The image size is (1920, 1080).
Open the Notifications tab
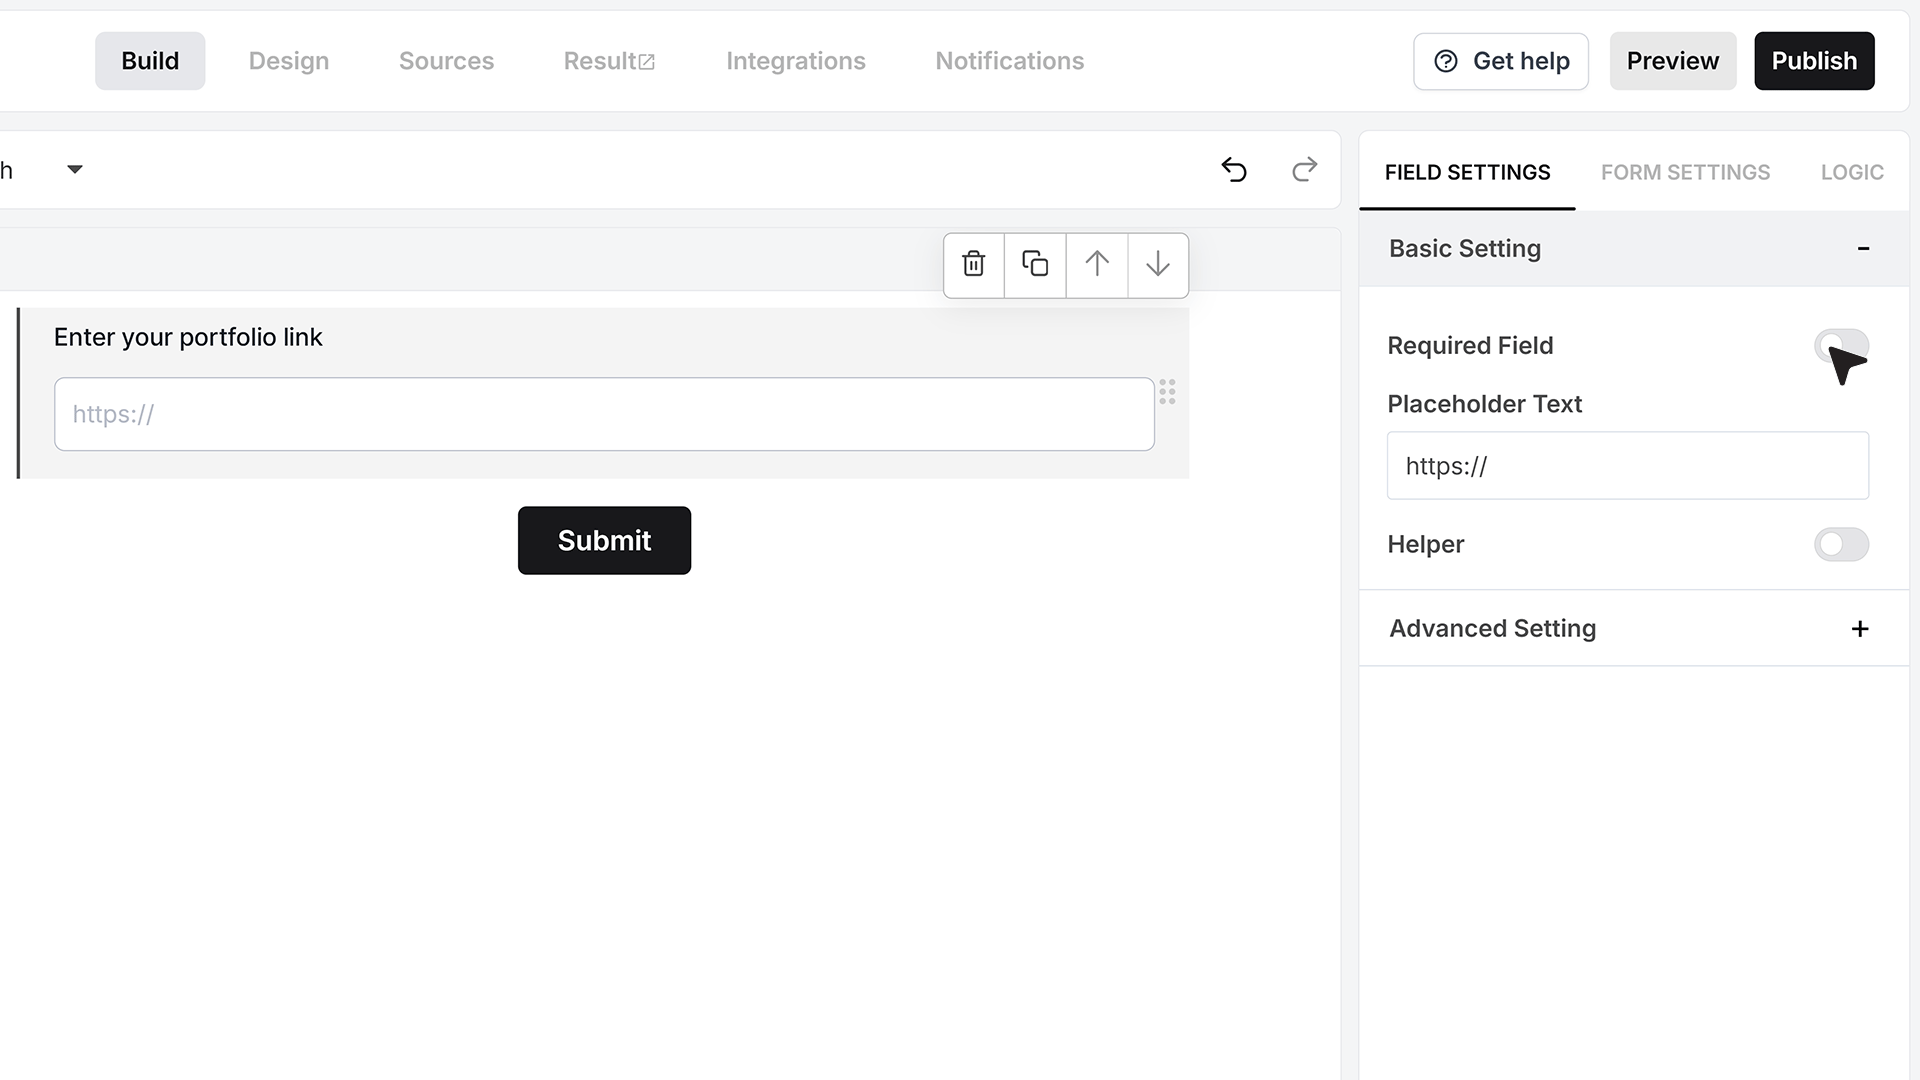[x=1010, y=61]
